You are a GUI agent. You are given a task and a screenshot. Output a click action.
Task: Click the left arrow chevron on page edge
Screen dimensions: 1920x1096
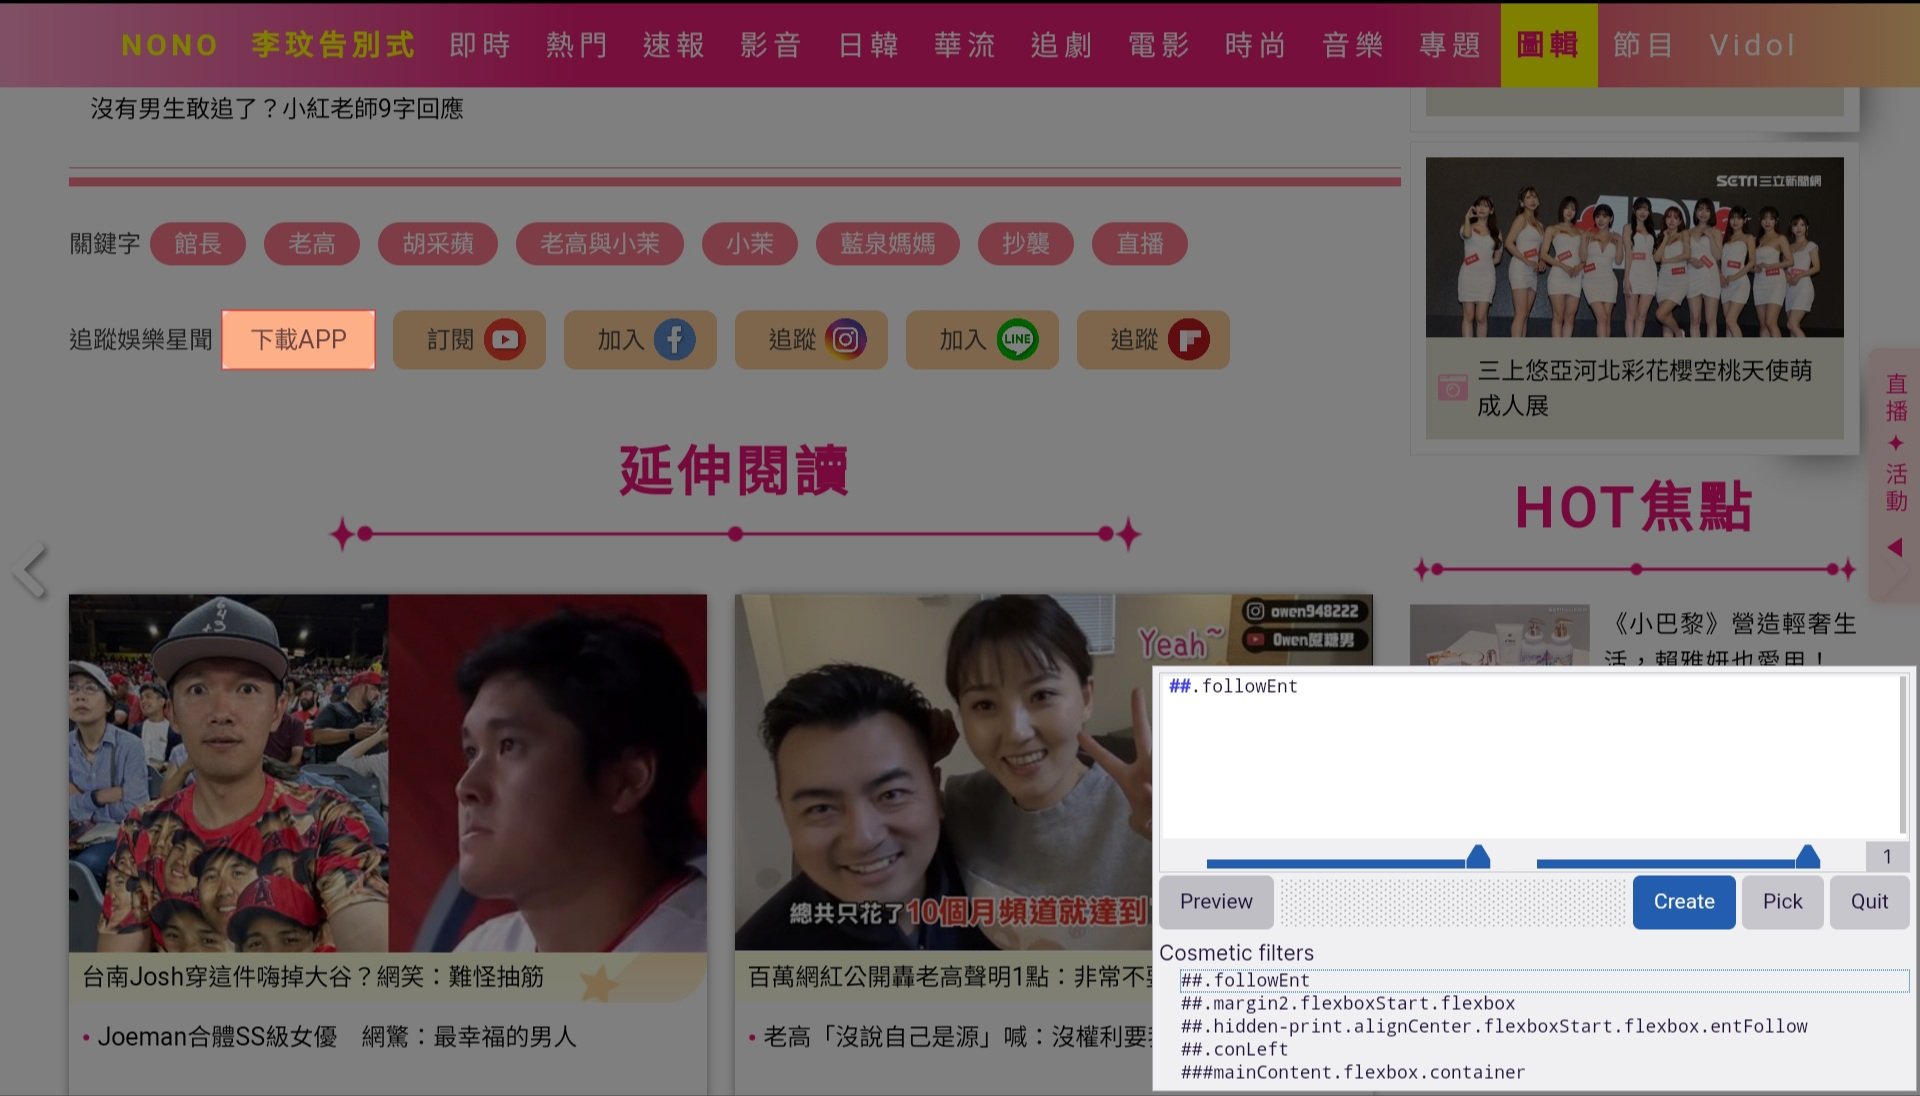[30, 571]
